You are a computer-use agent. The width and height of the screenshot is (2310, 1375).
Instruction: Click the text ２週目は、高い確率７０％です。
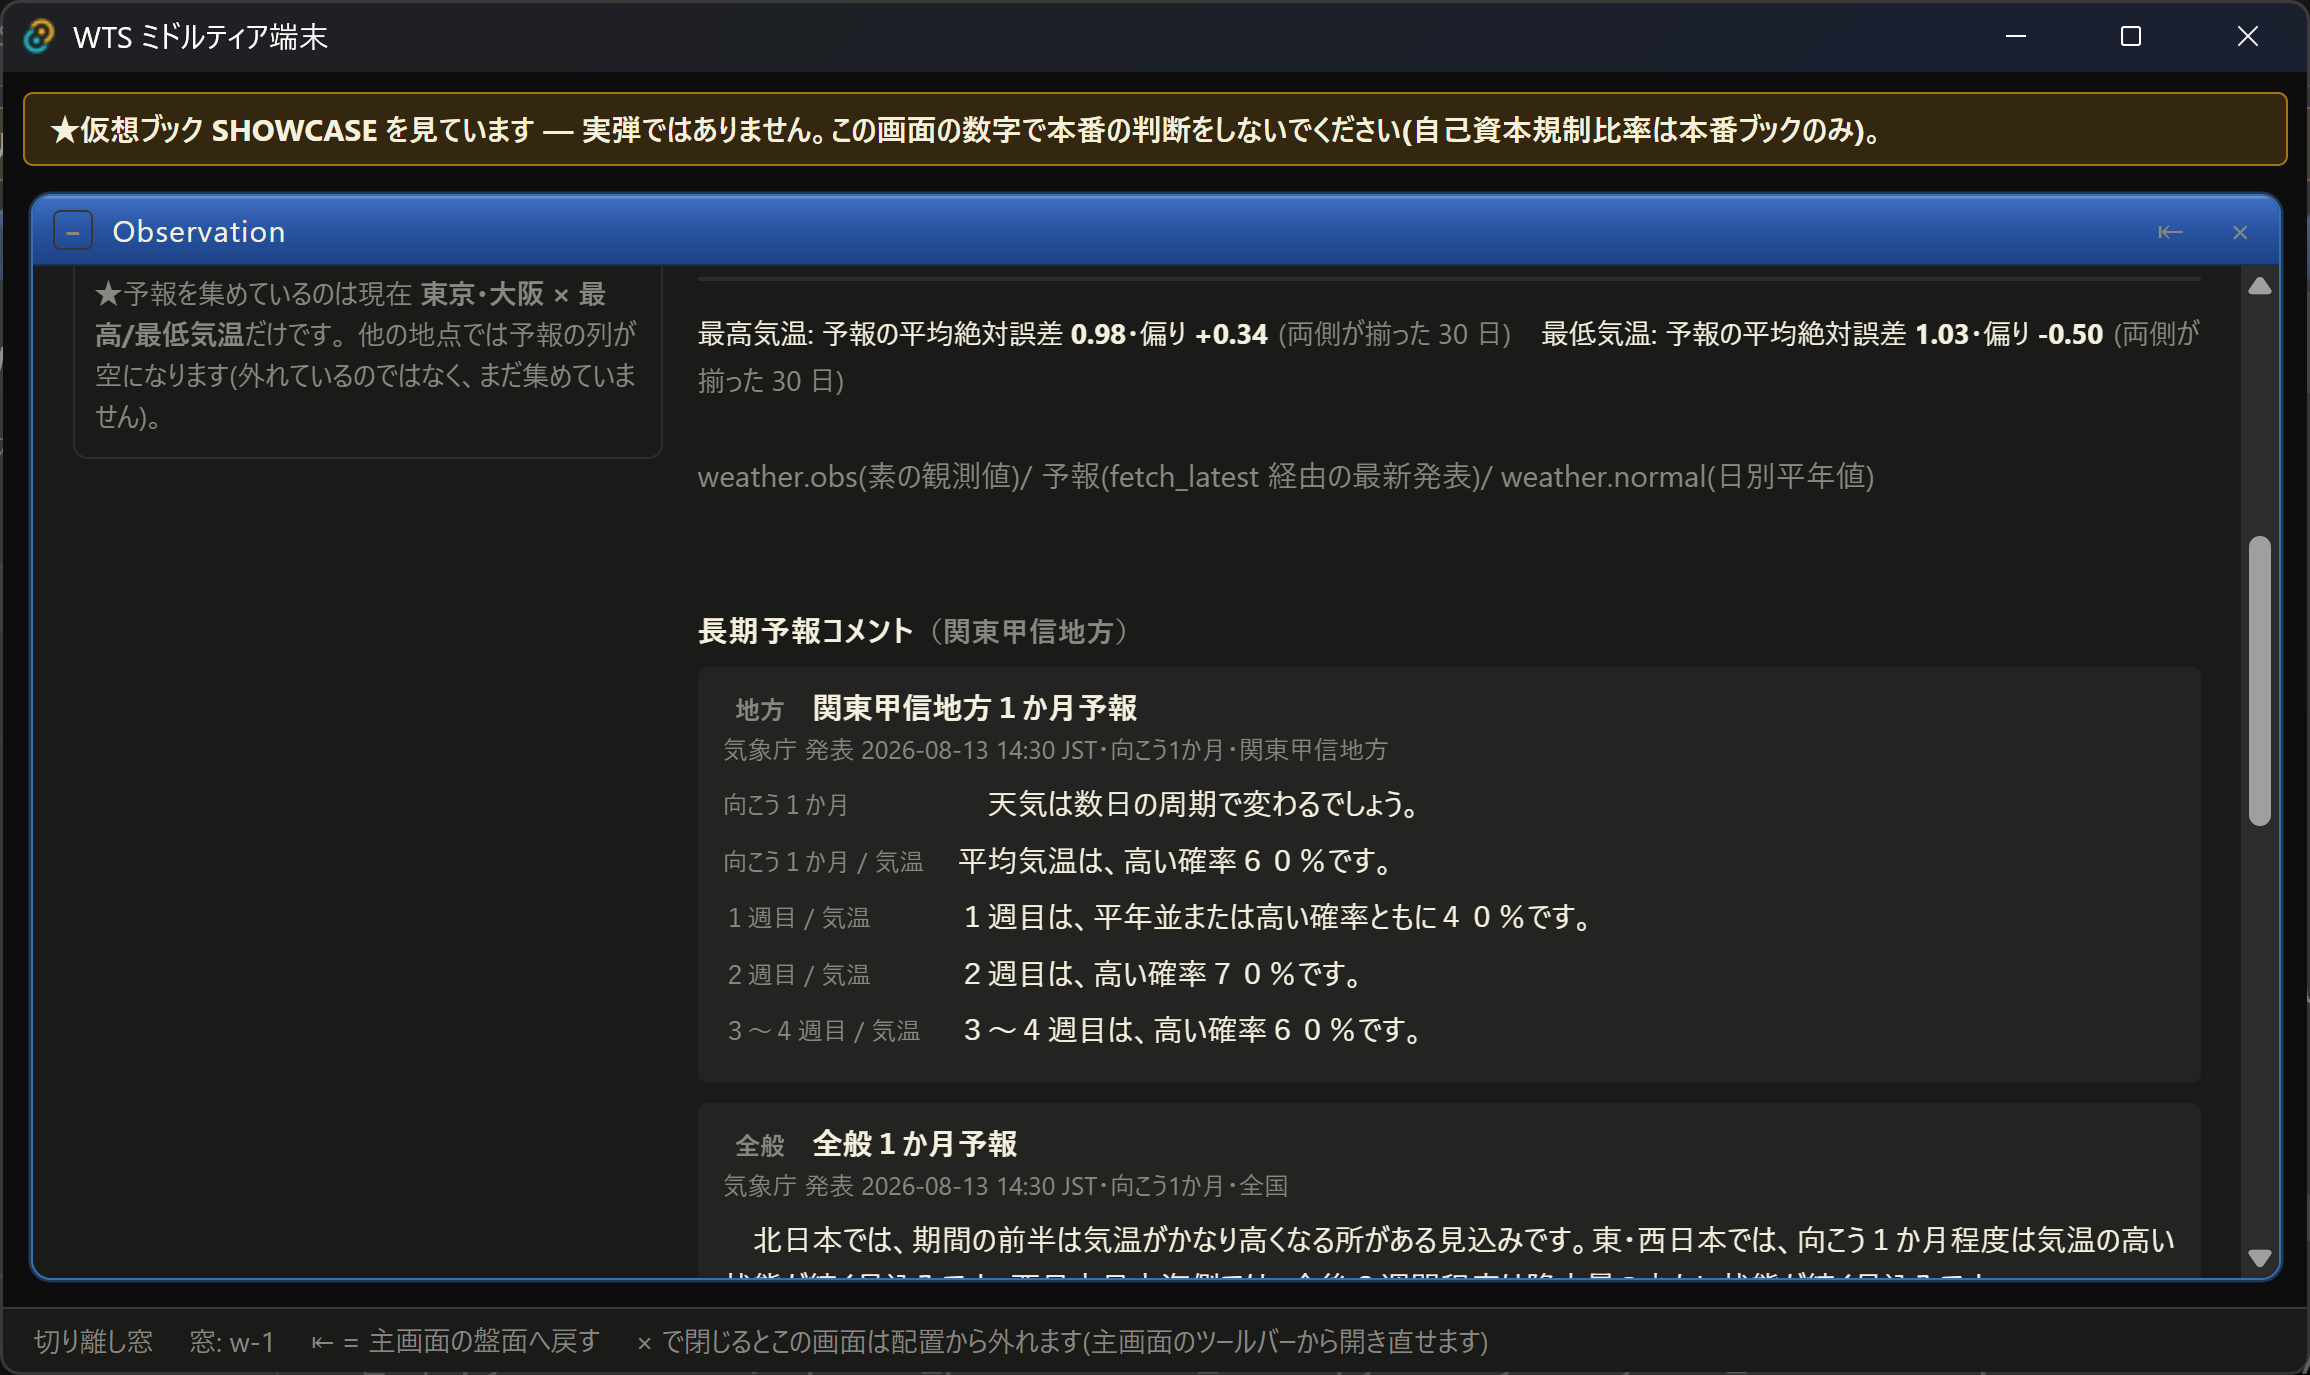[x=1164, y=974]
